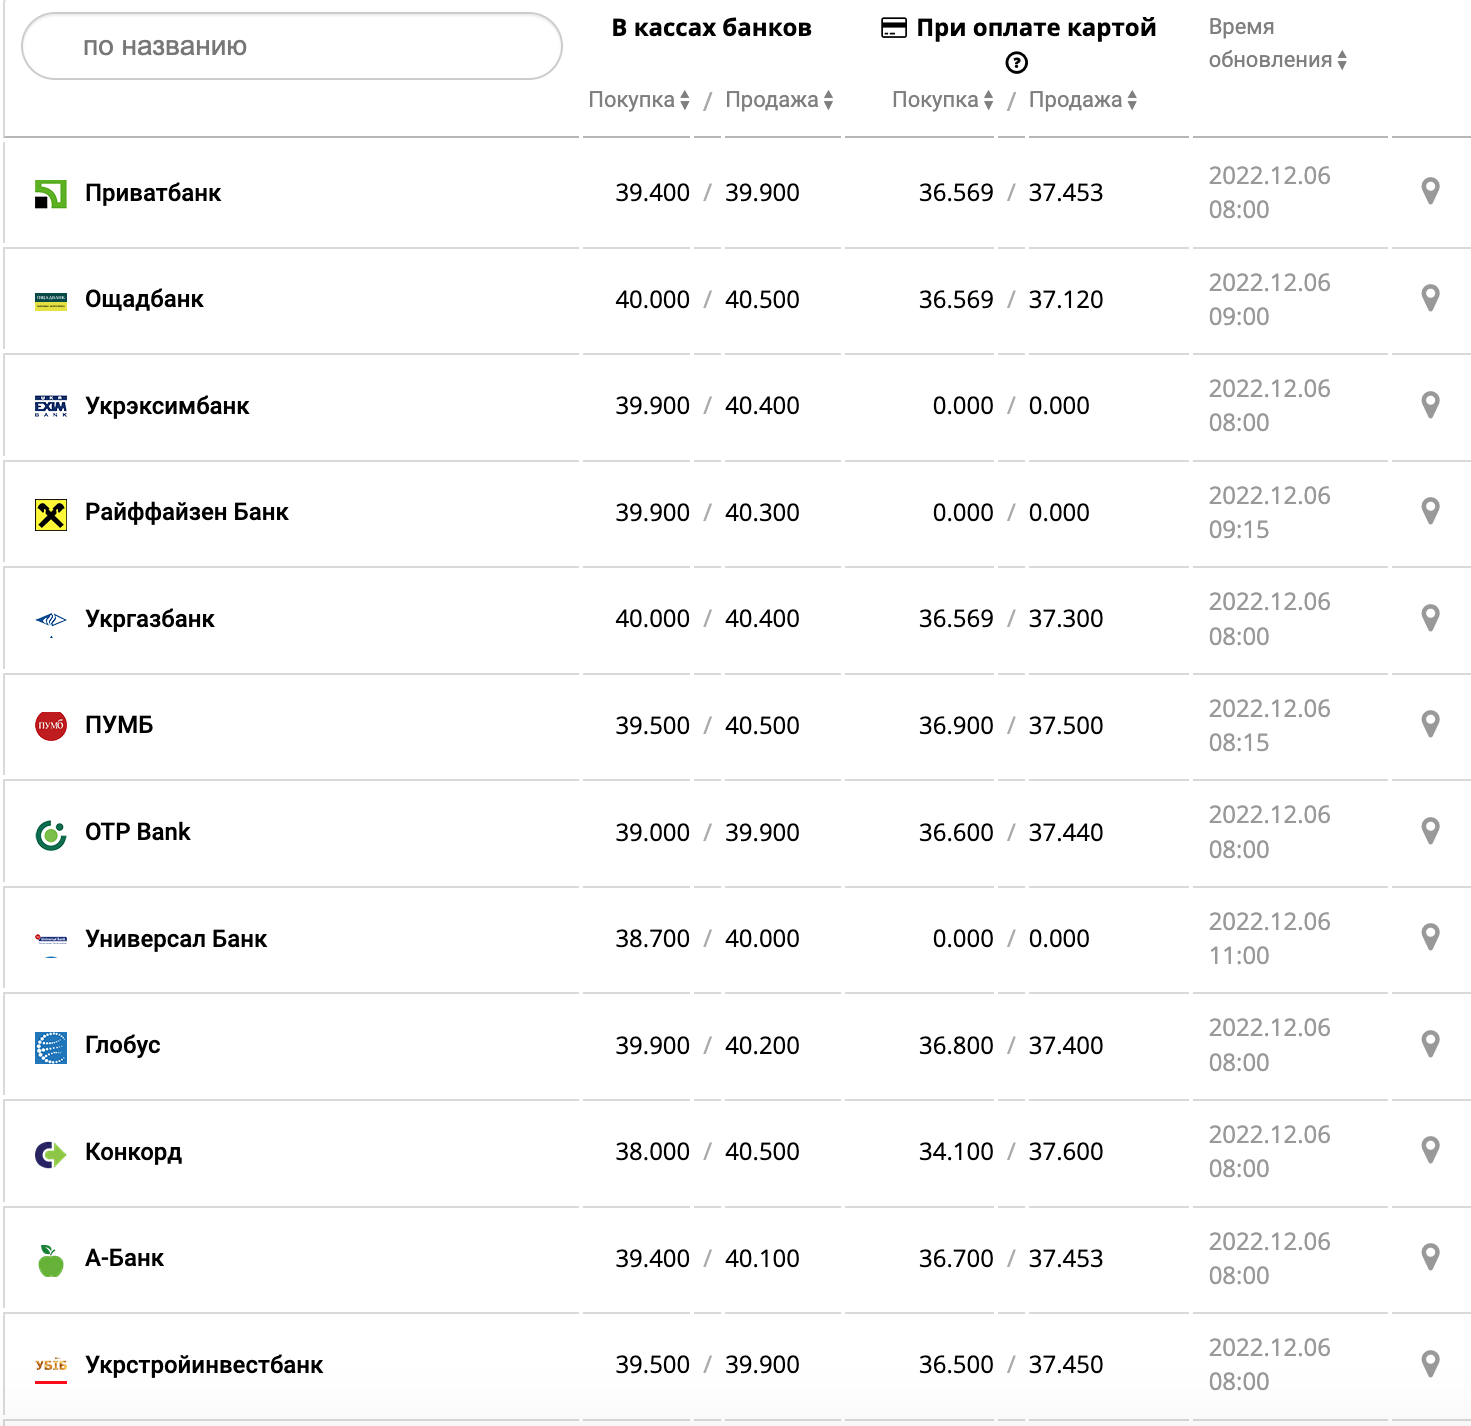Screen dimensions: 1471x1426
Task: Select the Универсал Банк name
Action: pyautogui.click(x=176, y=939)
